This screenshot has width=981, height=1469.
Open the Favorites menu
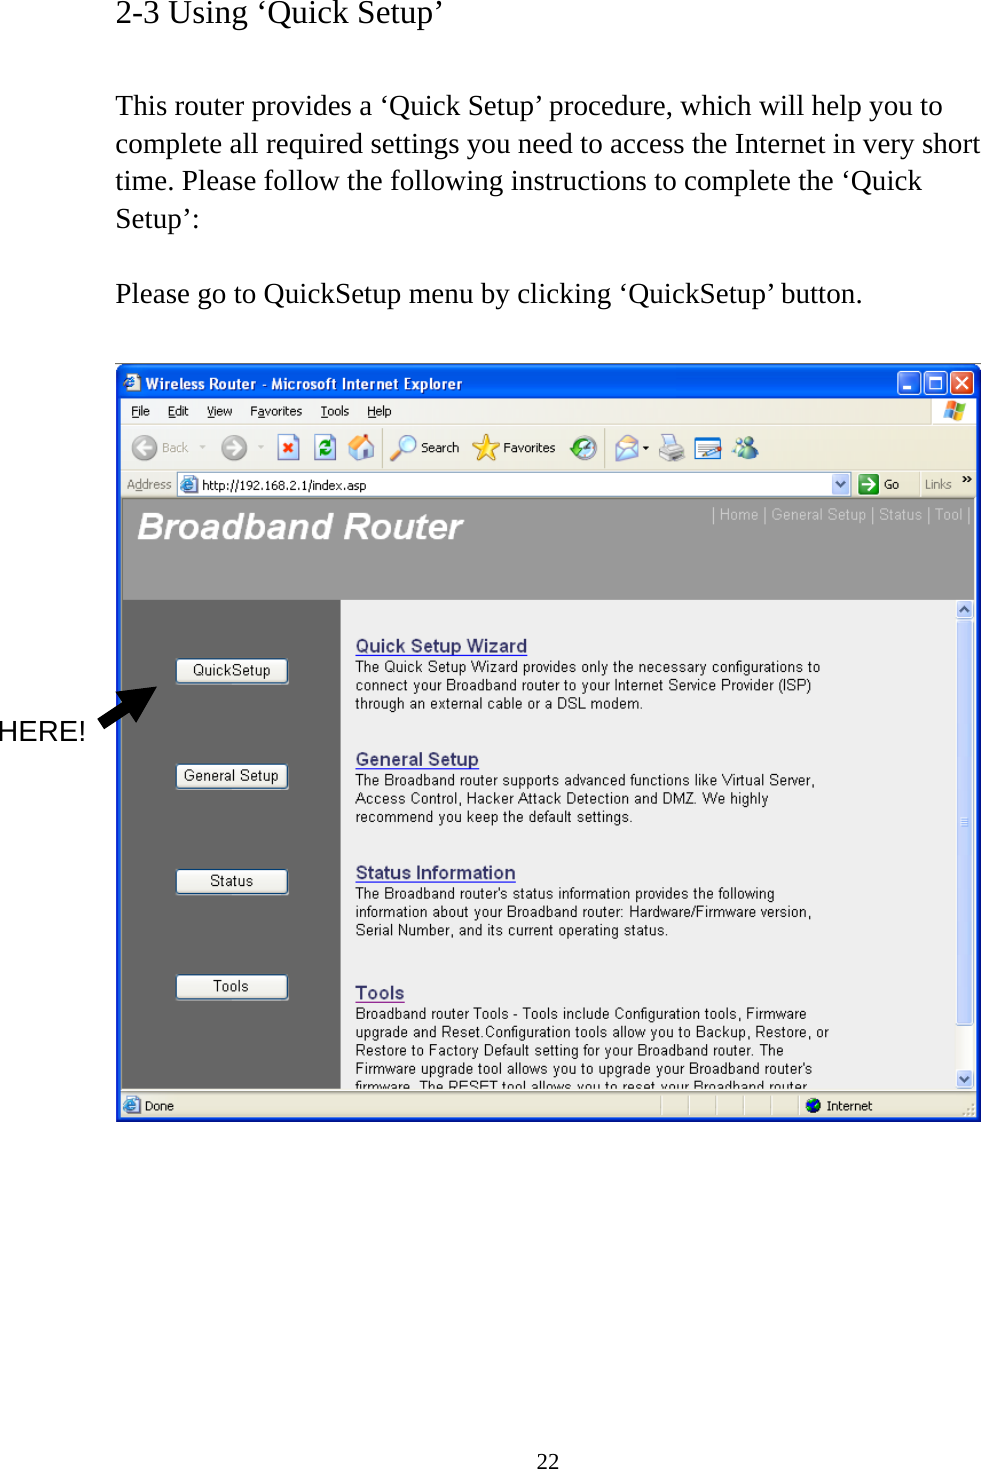point(276,411)
